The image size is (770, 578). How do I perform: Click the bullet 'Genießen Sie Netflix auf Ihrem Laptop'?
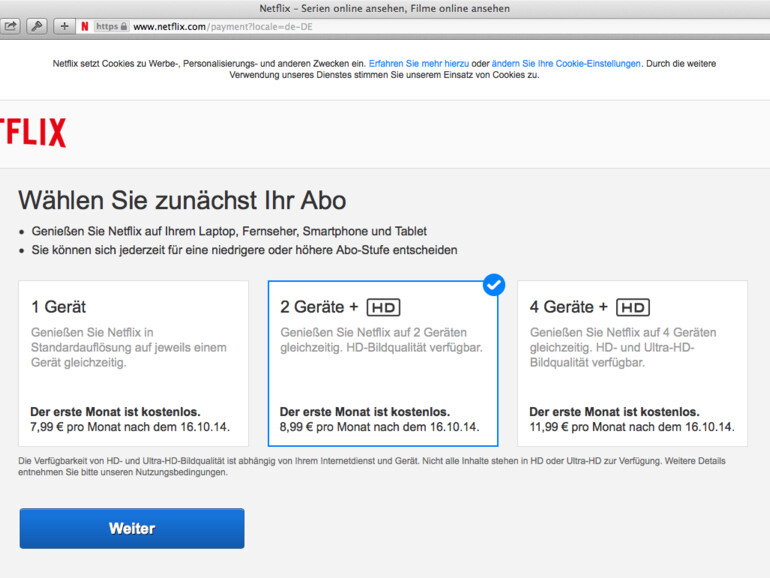pyautogui.click(x=229, y=231)
